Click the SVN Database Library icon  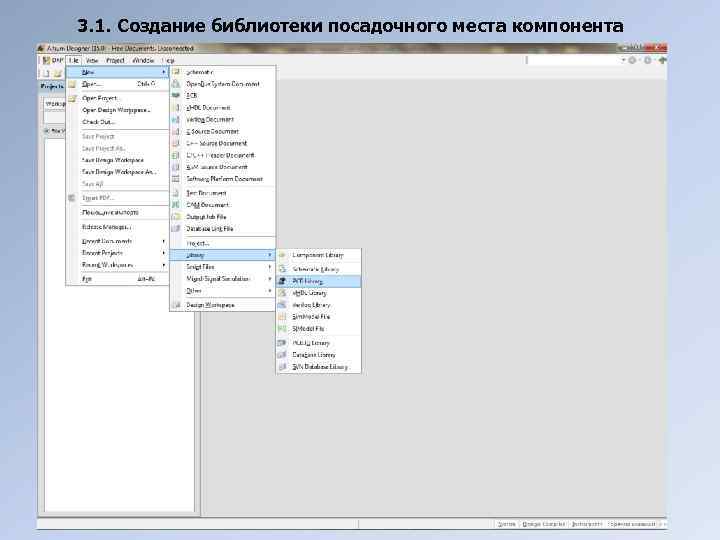282,367
